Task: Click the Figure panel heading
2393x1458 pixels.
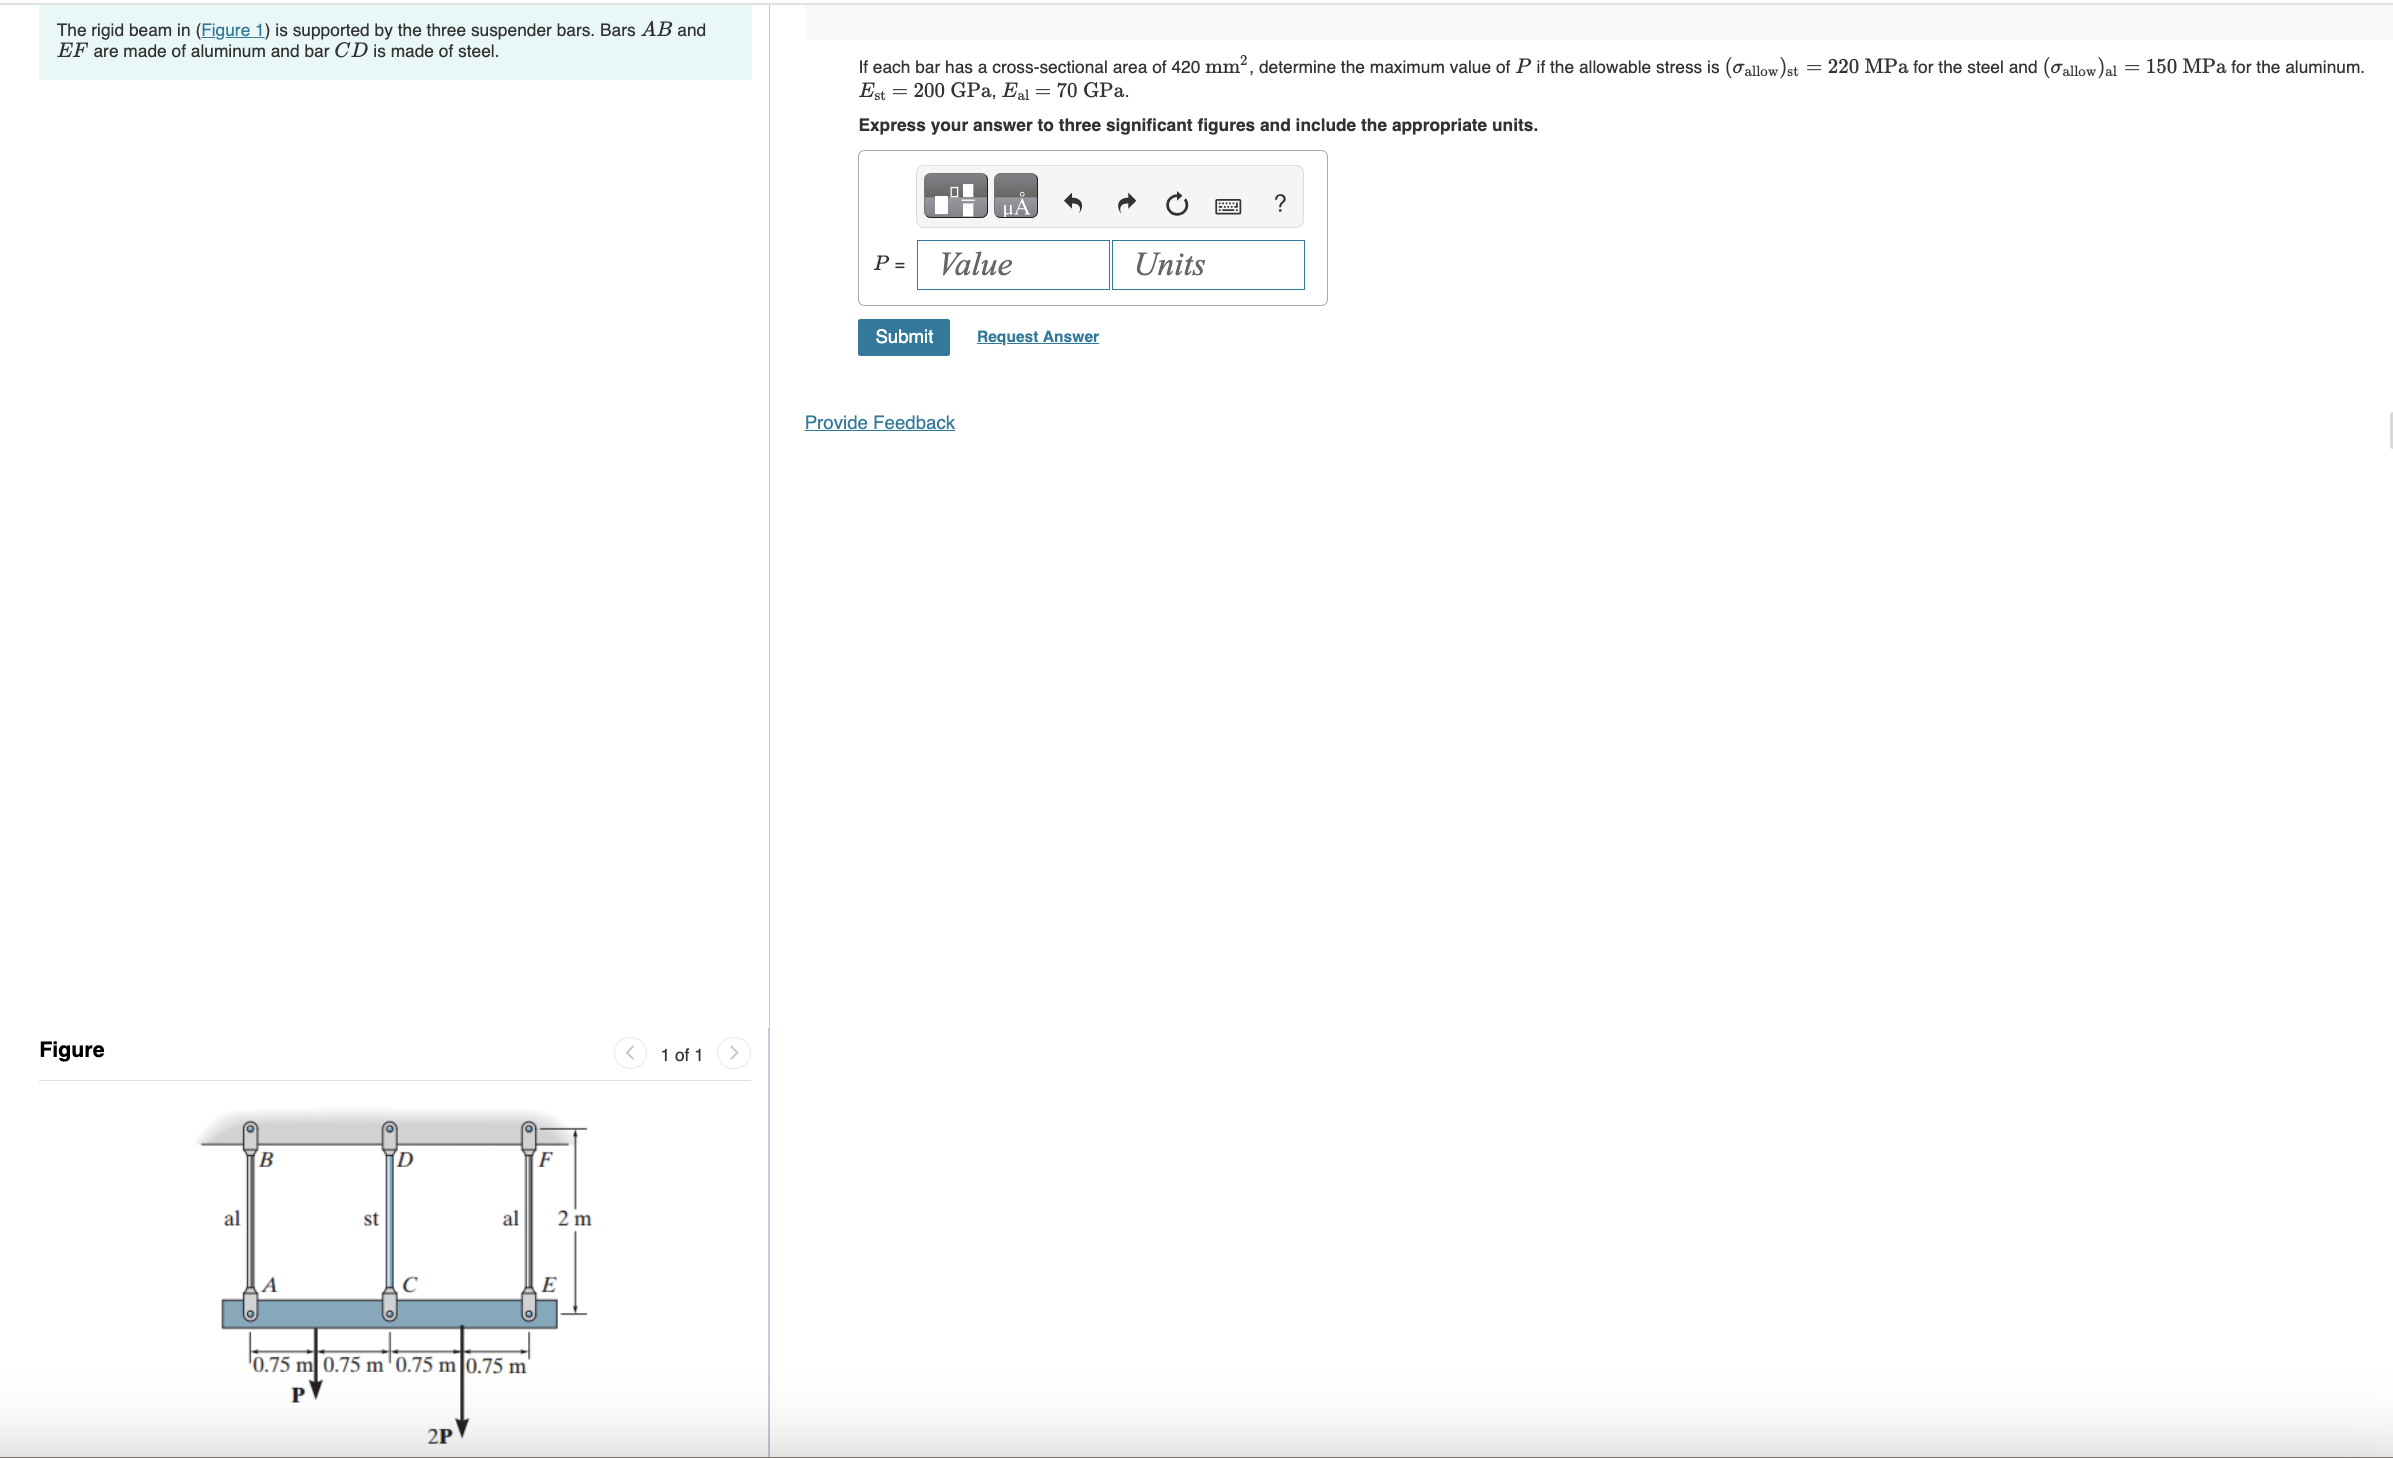Action: click(x=72, y=1049)
